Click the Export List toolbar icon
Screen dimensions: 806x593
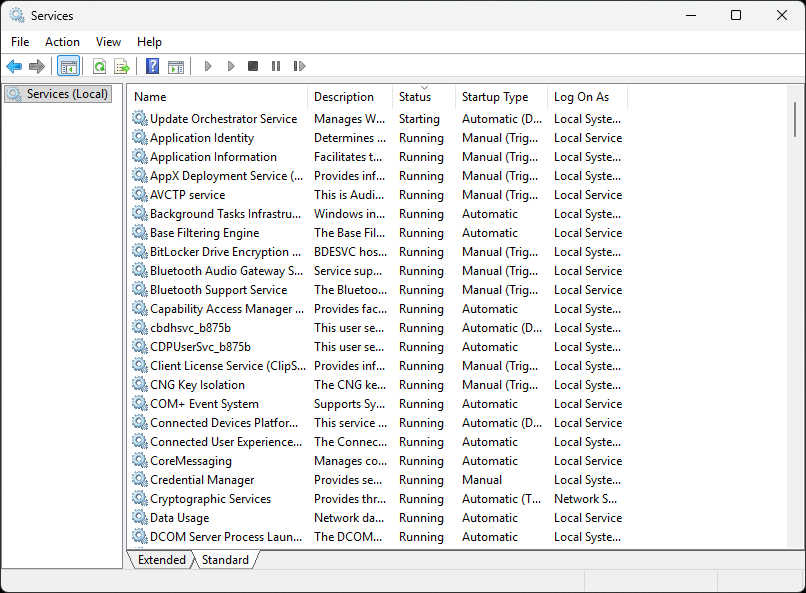pyautogui.click(x=122, y=66)
